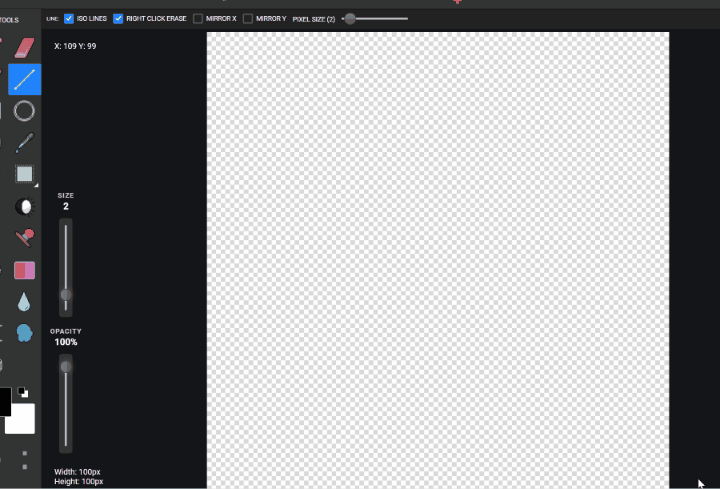Choose the Lighten/Darken tool
The width and height of the screenshot is (720, 489).
coord(24,206)
